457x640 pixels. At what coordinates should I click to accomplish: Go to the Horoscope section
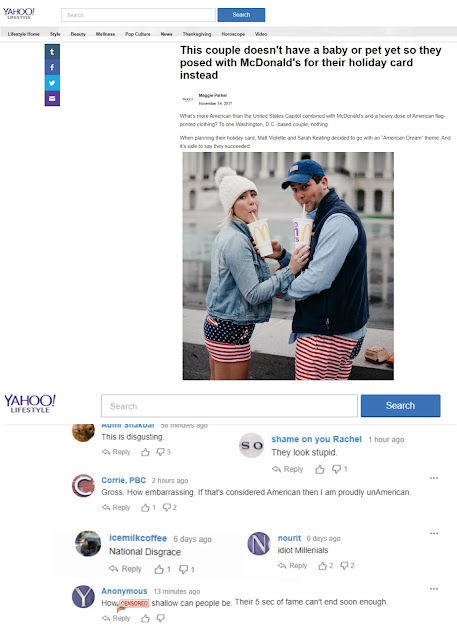[233, 34]
